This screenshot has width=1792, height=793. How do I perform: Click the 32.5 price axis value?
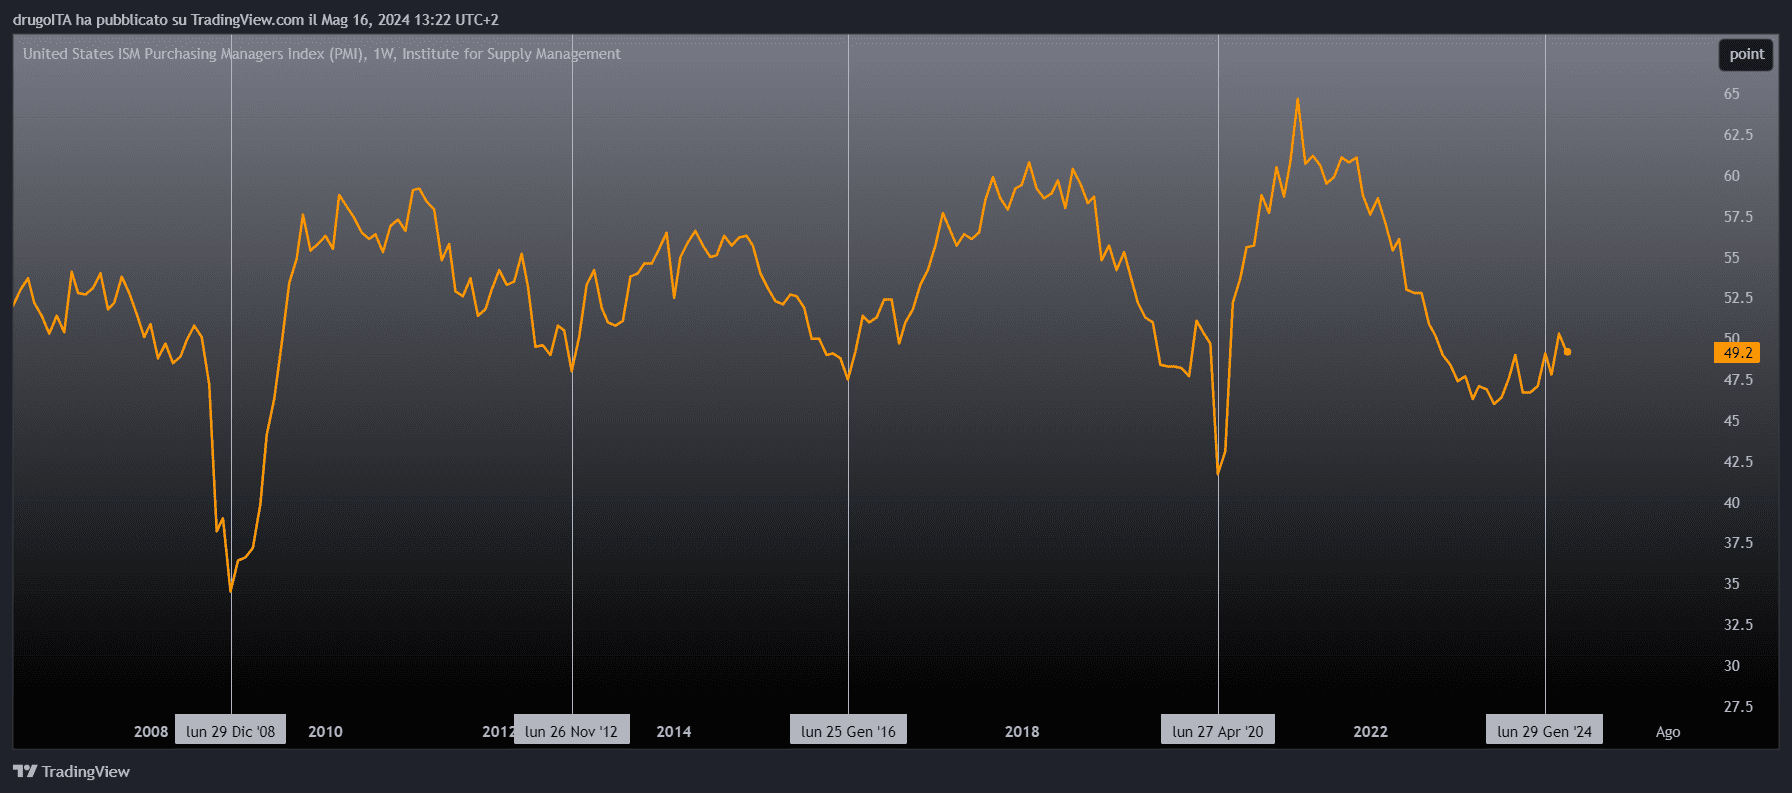coord(1738,625)
